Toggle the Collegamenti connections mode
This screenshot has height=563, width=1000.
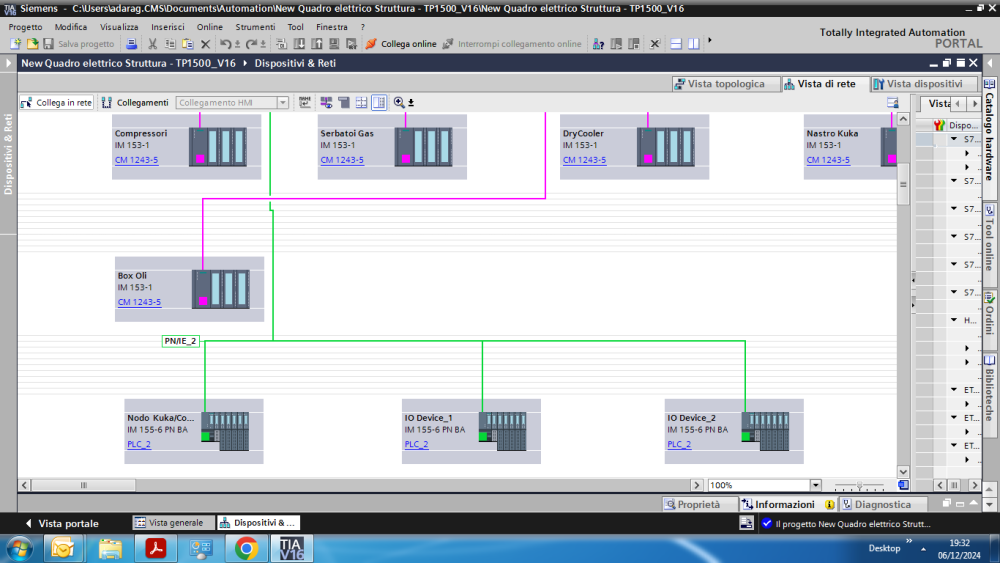[135, 102]
